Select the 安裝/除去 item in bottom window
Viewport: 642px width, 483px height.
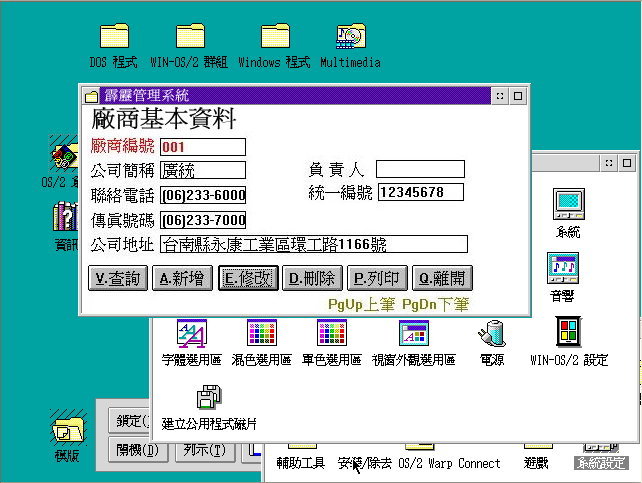click(364, 463)
